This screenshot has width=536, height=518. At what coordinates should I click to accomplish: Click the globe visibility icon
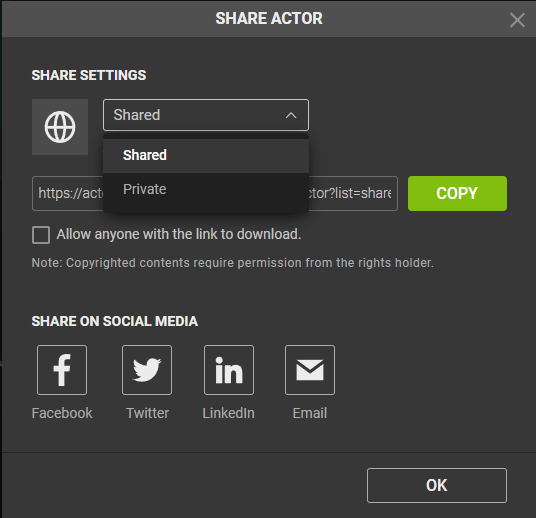click(60, 127)
